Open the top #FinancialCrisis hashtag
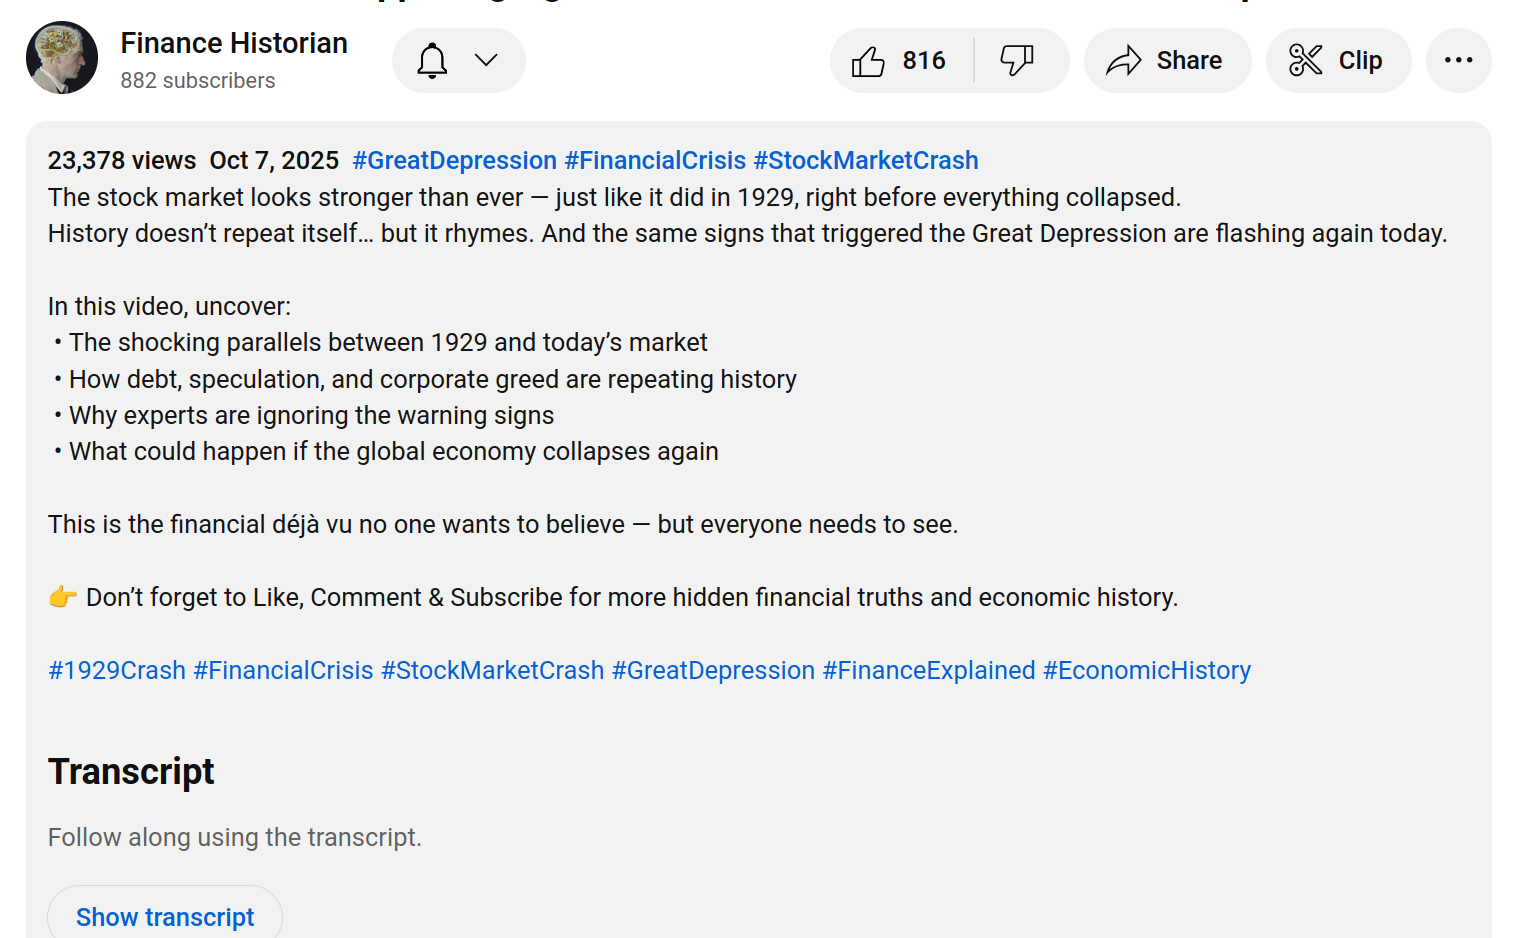1520x938 pixels. tap(655, 160)
